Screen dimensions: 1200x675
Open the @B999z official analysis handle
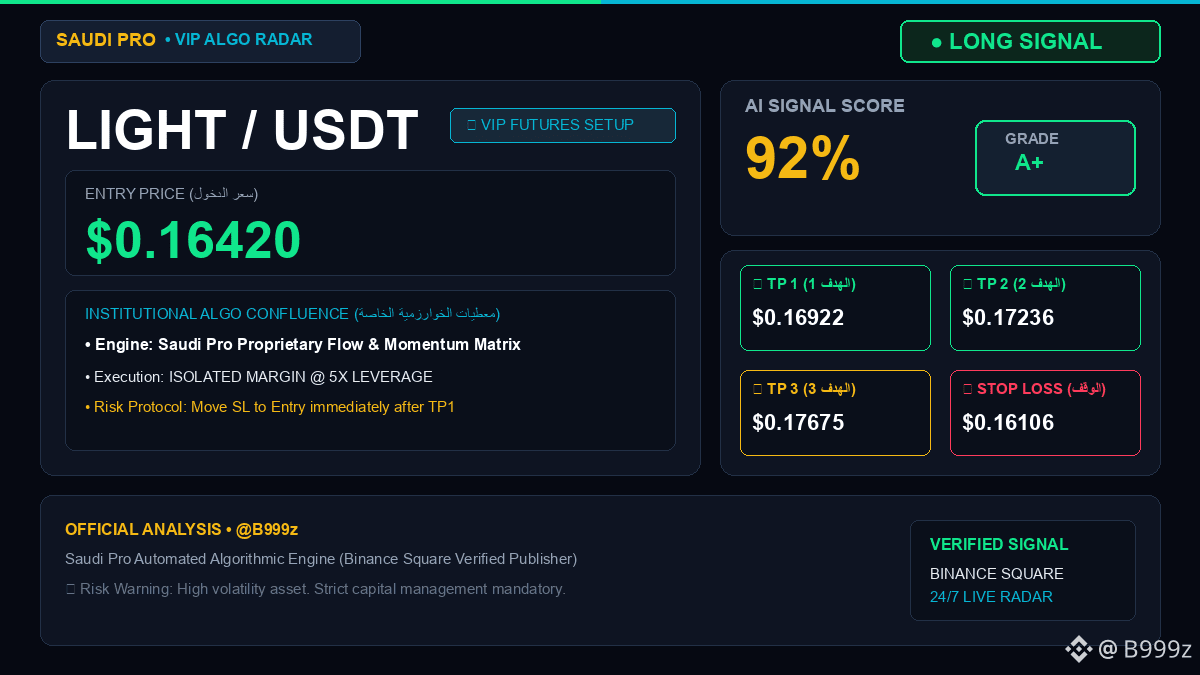267,529
